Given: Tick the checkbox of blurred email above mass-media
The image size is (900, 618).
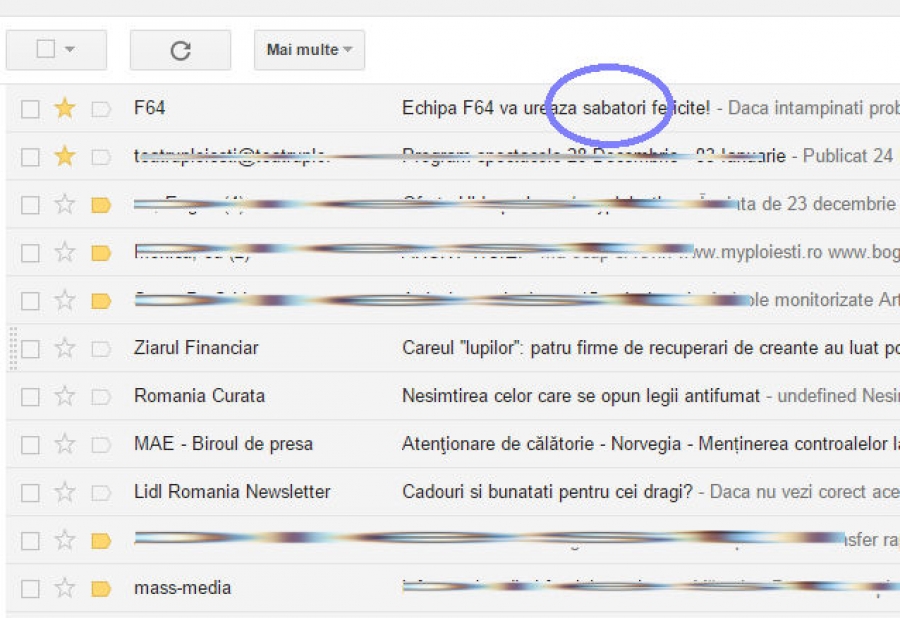Looking at the screenshot, I should pos(30,541).
